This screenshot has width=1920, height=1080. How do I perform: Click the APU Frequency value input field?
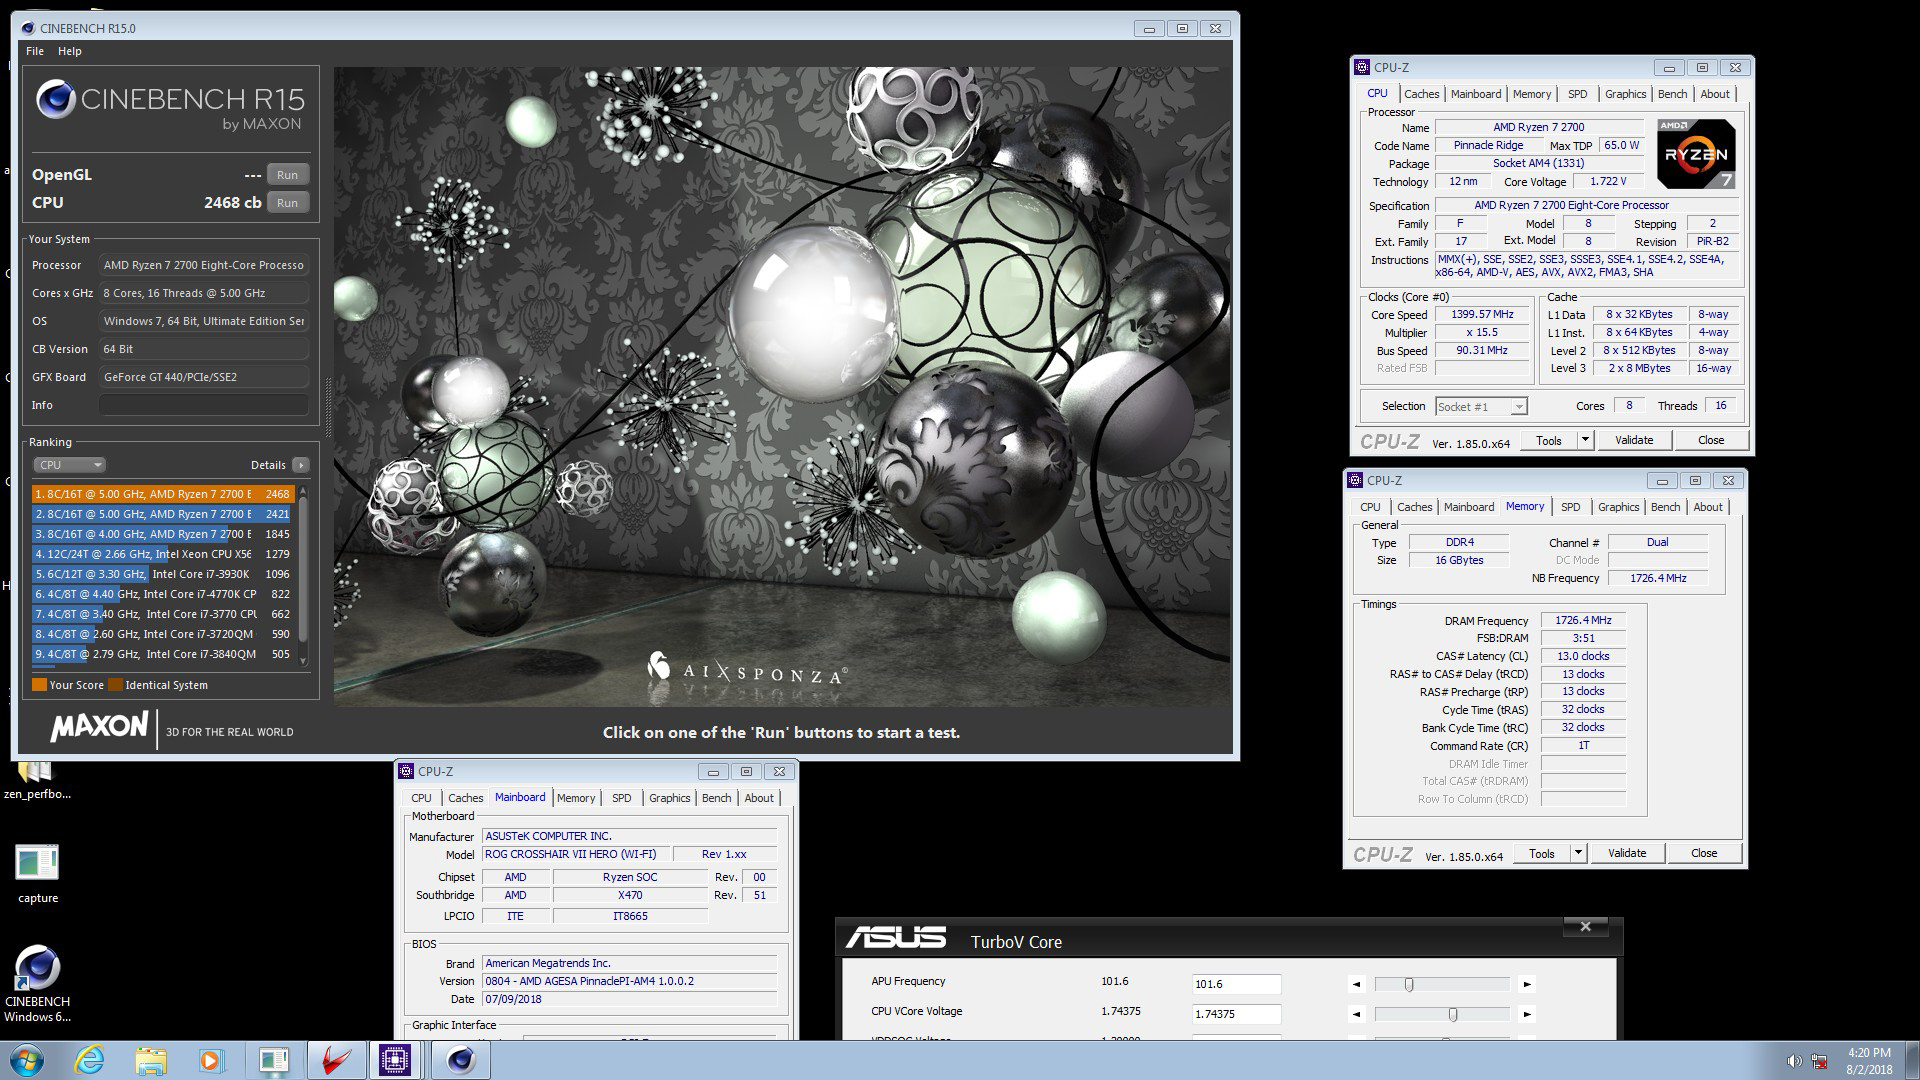1236,984
